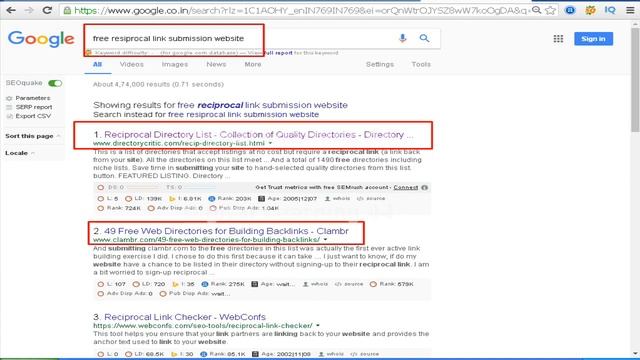
Task: Expand the Sort this page menu
Action: coord(33,136)
